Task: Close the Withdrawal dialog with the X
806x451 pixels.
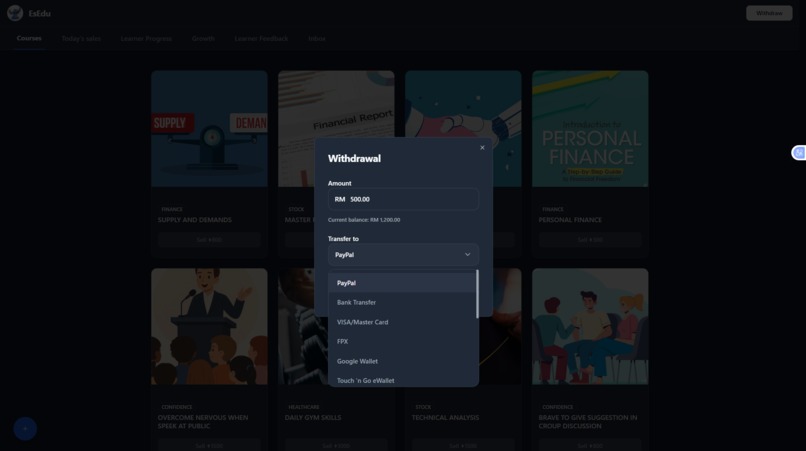Action: click(482, 148)
